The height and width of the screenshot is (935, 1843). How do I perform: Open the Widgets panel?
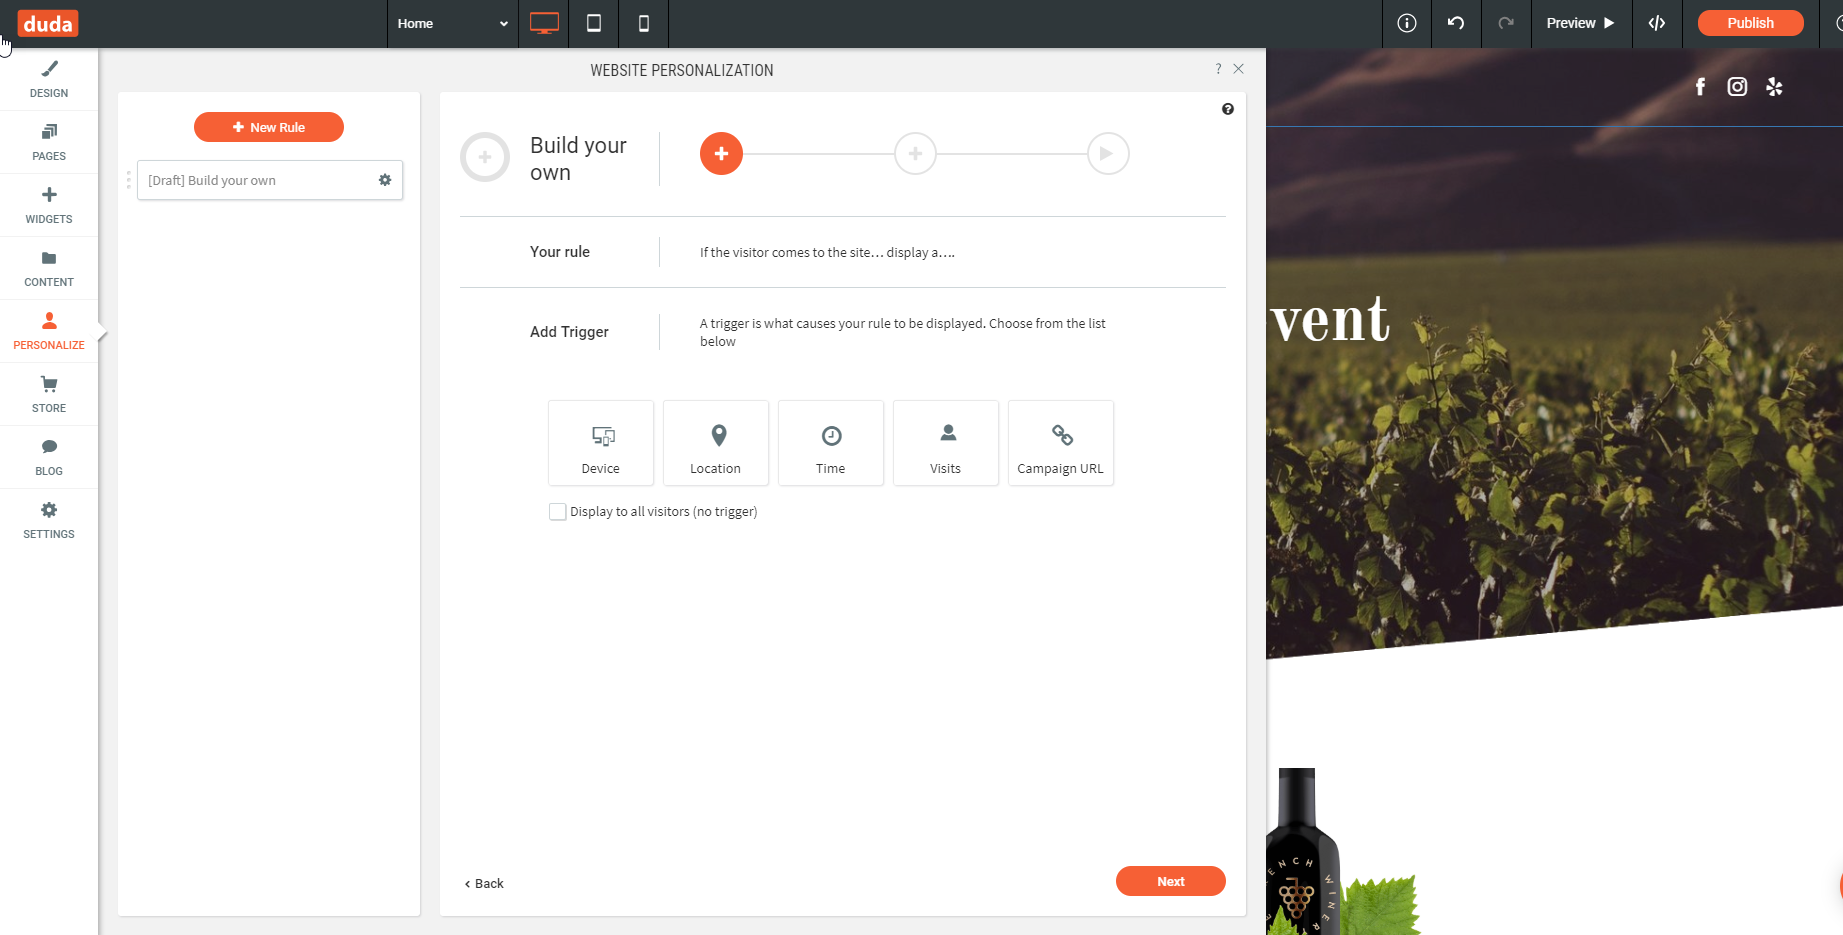pyautogui.click(x=49, y=205)
